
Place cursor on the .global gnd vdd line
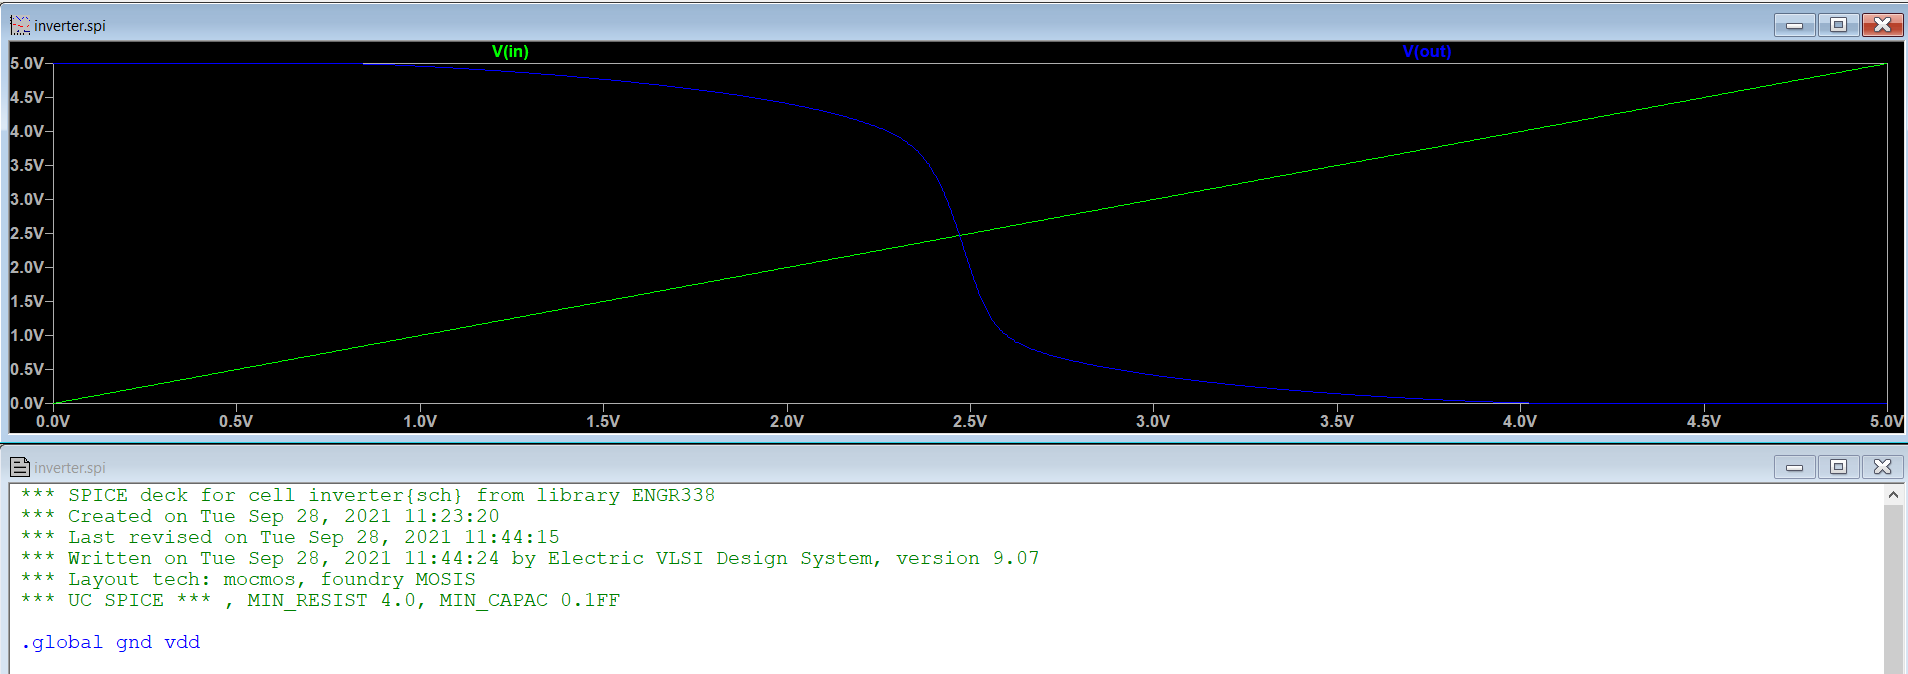point(111,642)
